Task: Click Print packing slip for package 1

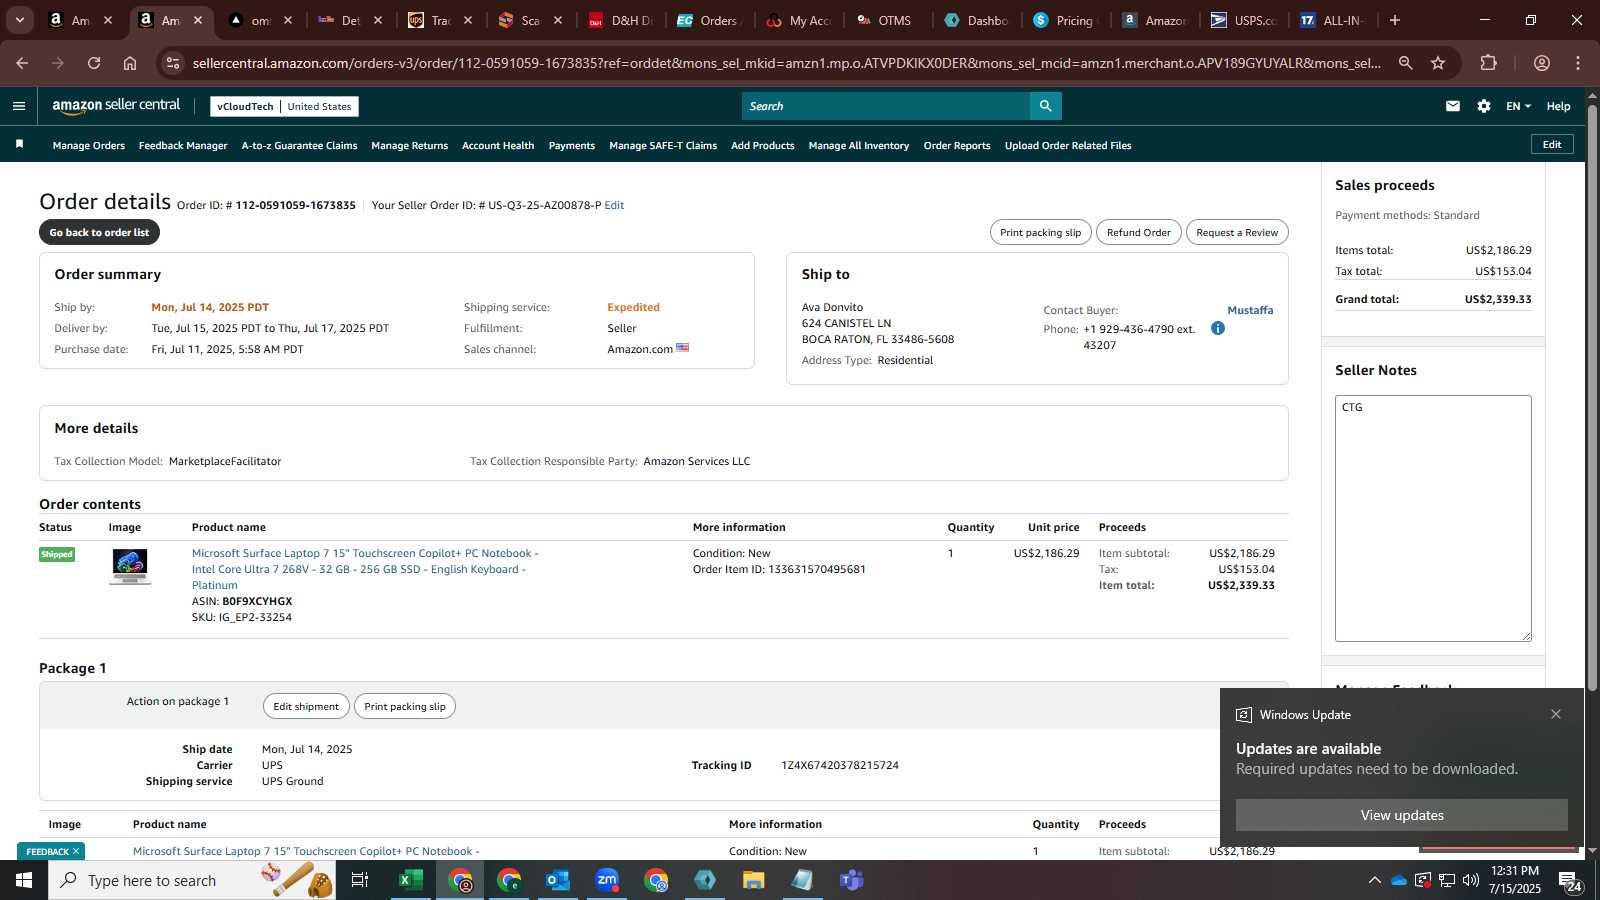Action: point(405,706)
